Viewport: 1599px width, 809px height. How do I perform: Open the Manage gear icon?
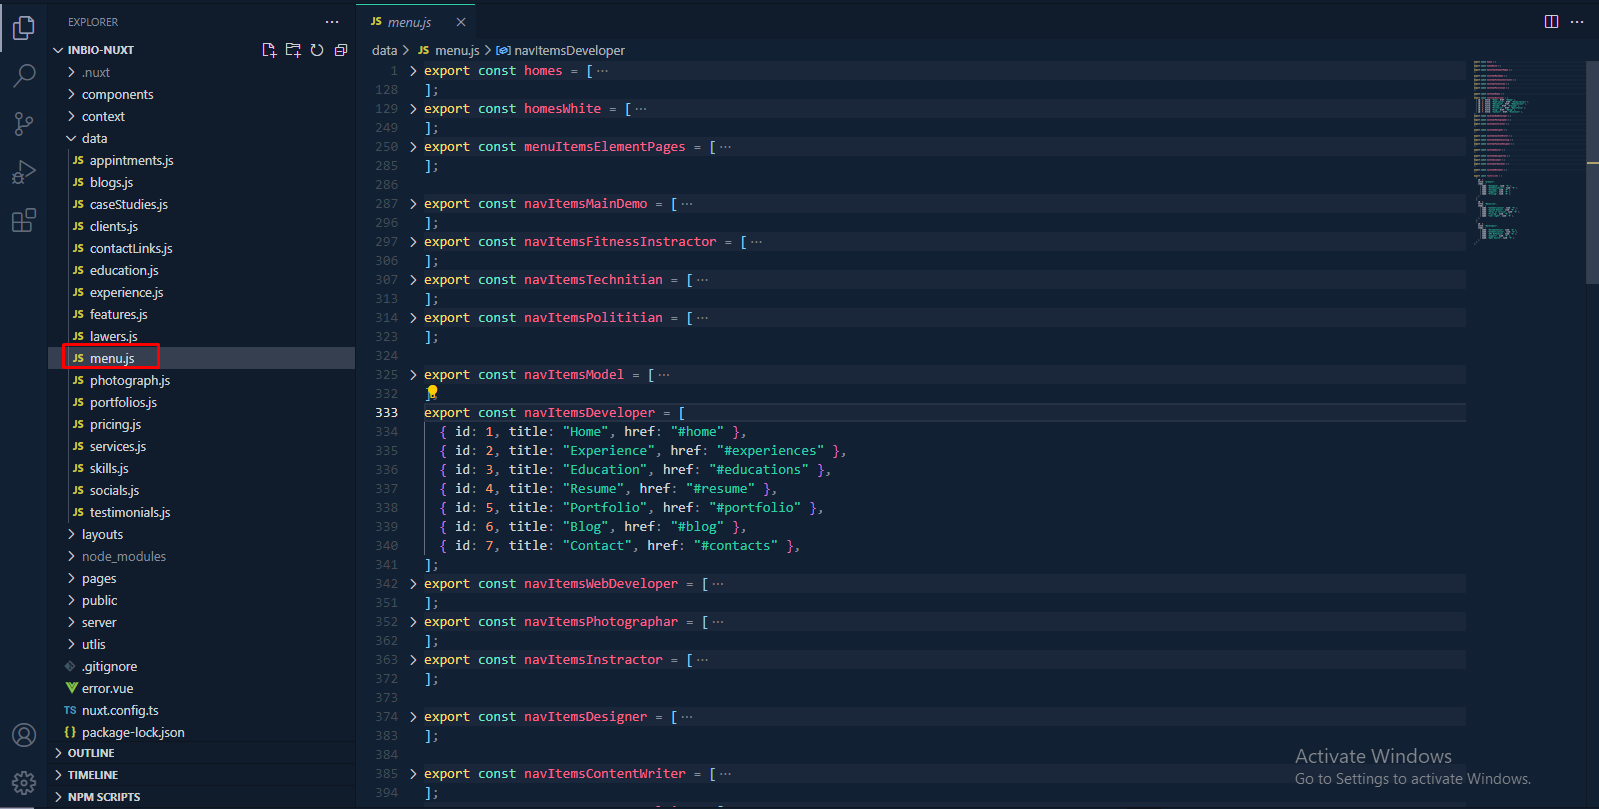pyautogui.click(x=24, y=783)
